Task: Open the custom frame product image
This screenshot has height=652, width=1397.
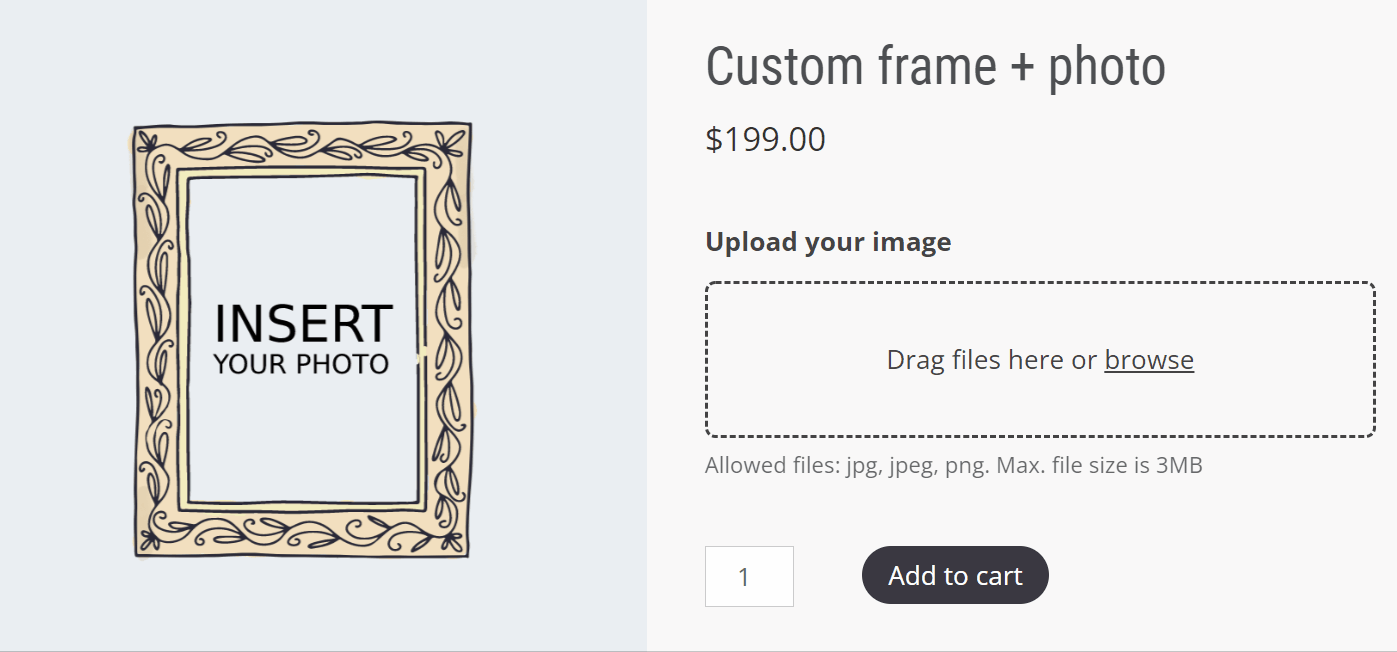Action: coord(302,340)
